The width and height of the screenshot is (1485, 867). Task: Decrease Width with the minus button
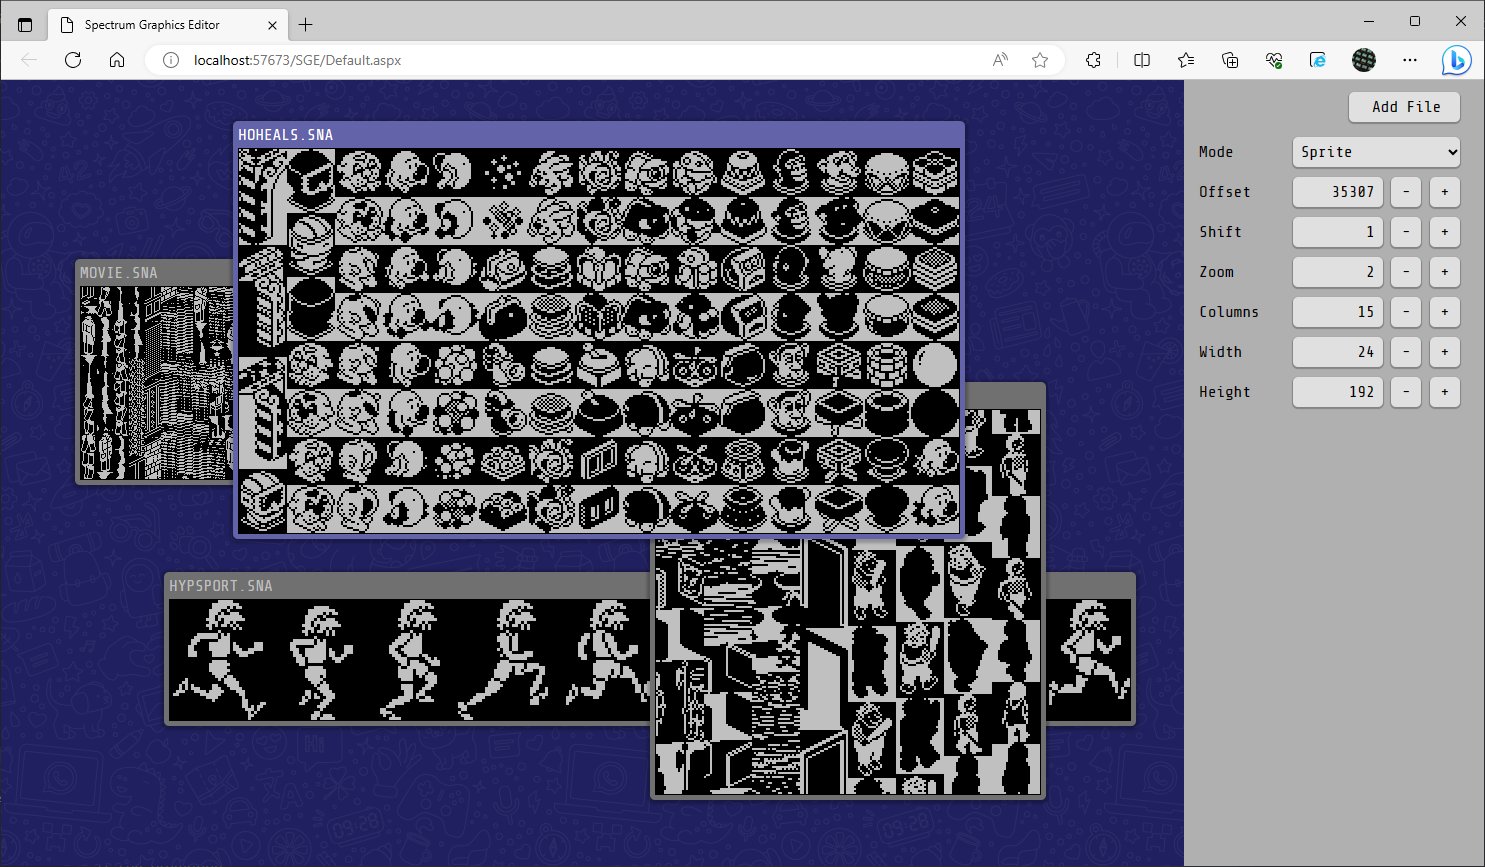click(x=1406, y=352)
